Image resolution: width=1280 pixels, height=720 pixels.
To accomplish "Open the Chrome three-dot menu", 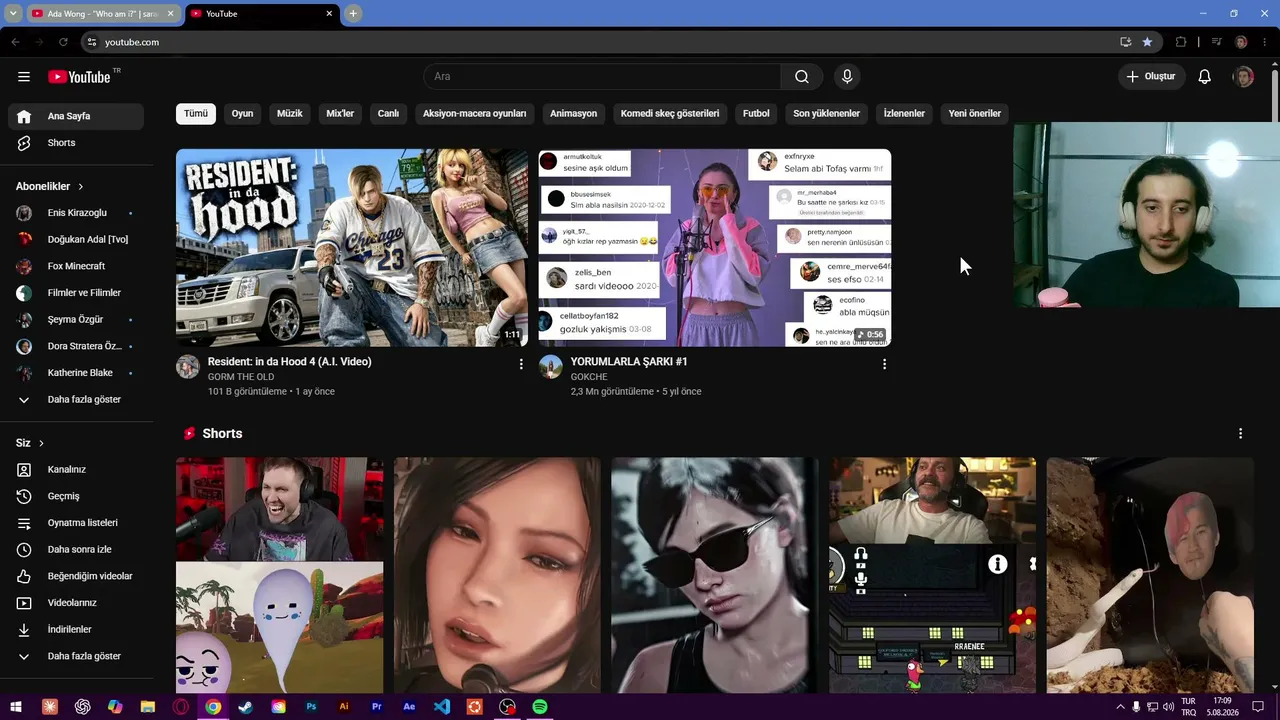I will click(x=1265, y=42).
